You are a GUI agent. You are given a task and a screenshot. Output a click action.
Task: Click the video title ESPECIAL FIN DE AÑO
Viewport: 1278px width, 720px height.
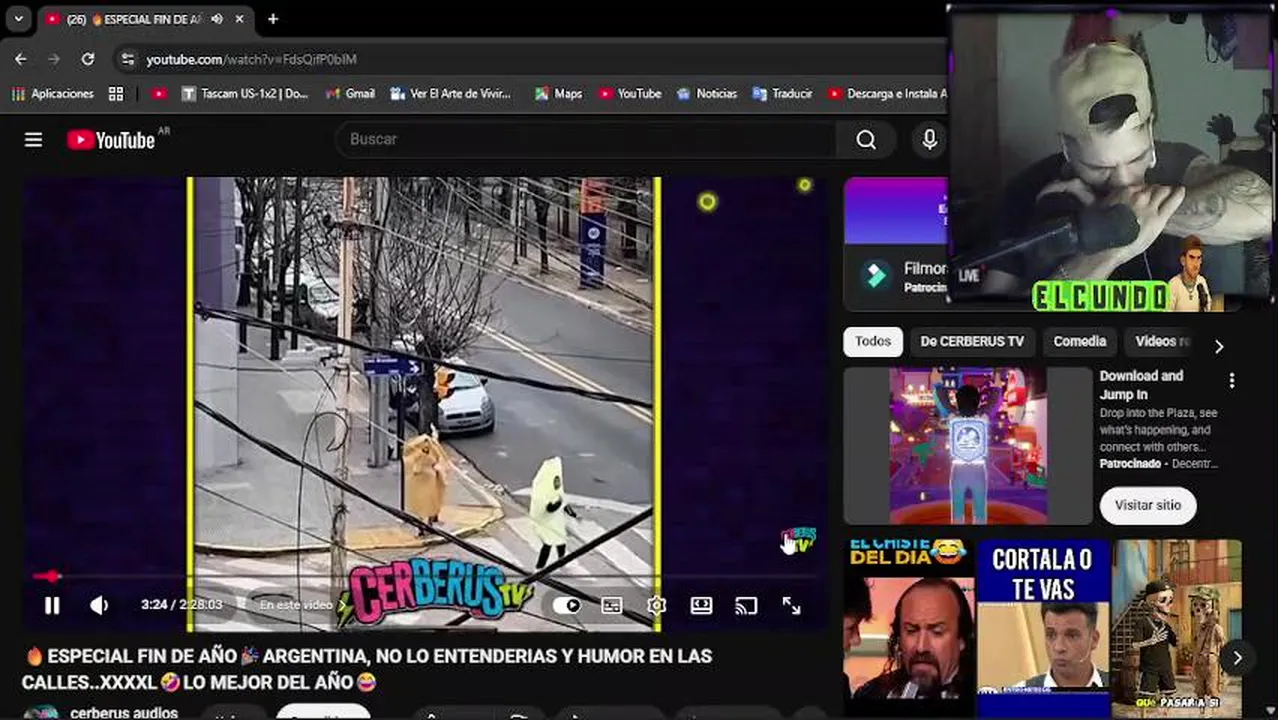[367, 669]
